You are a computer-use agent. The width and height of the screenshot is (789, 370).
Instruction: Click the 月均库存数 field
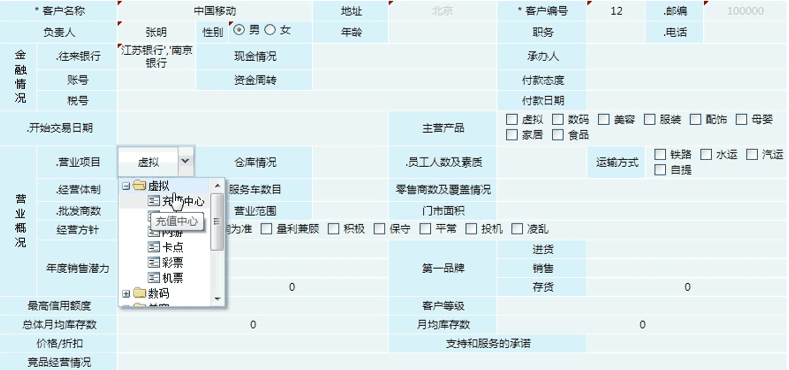pyautogui.click(x=642, y=325)
